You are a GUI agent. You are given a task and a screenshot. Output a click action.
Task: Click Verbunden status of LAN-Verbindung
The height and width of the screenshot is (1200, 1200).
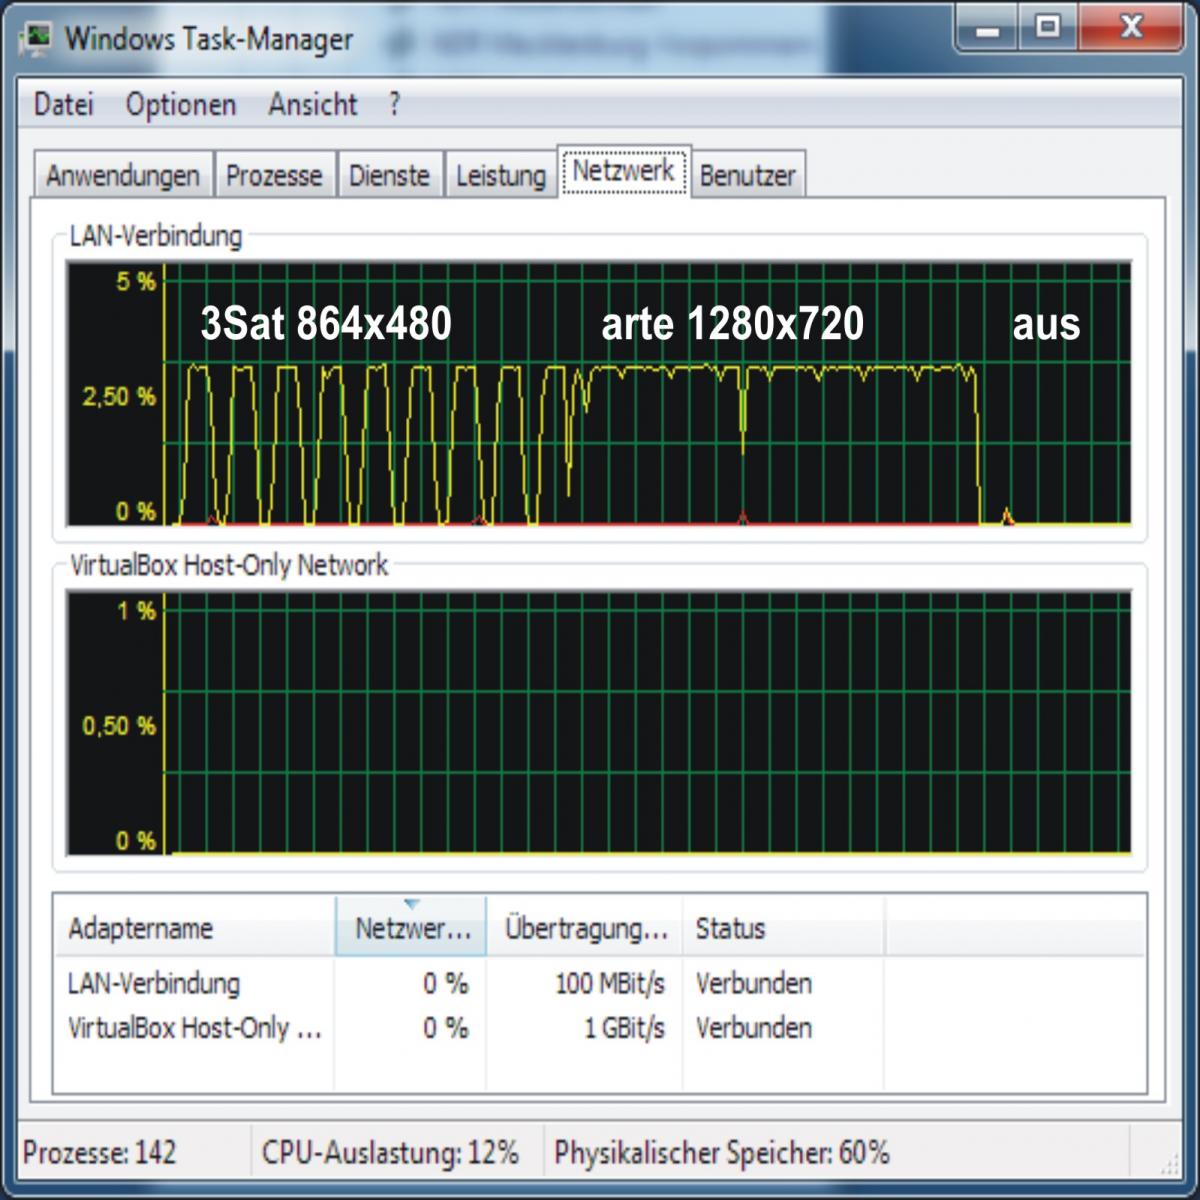[x=754, y=983]
